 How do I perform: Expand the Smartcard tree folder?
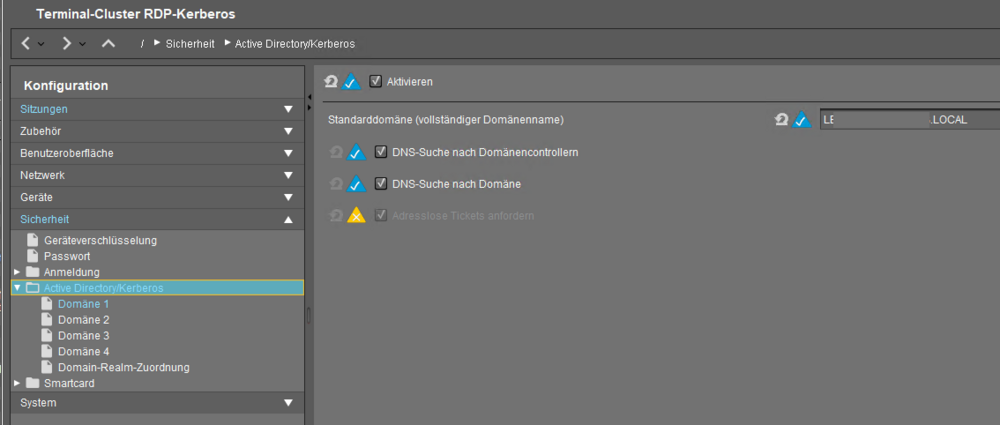[x=17, y=383]
